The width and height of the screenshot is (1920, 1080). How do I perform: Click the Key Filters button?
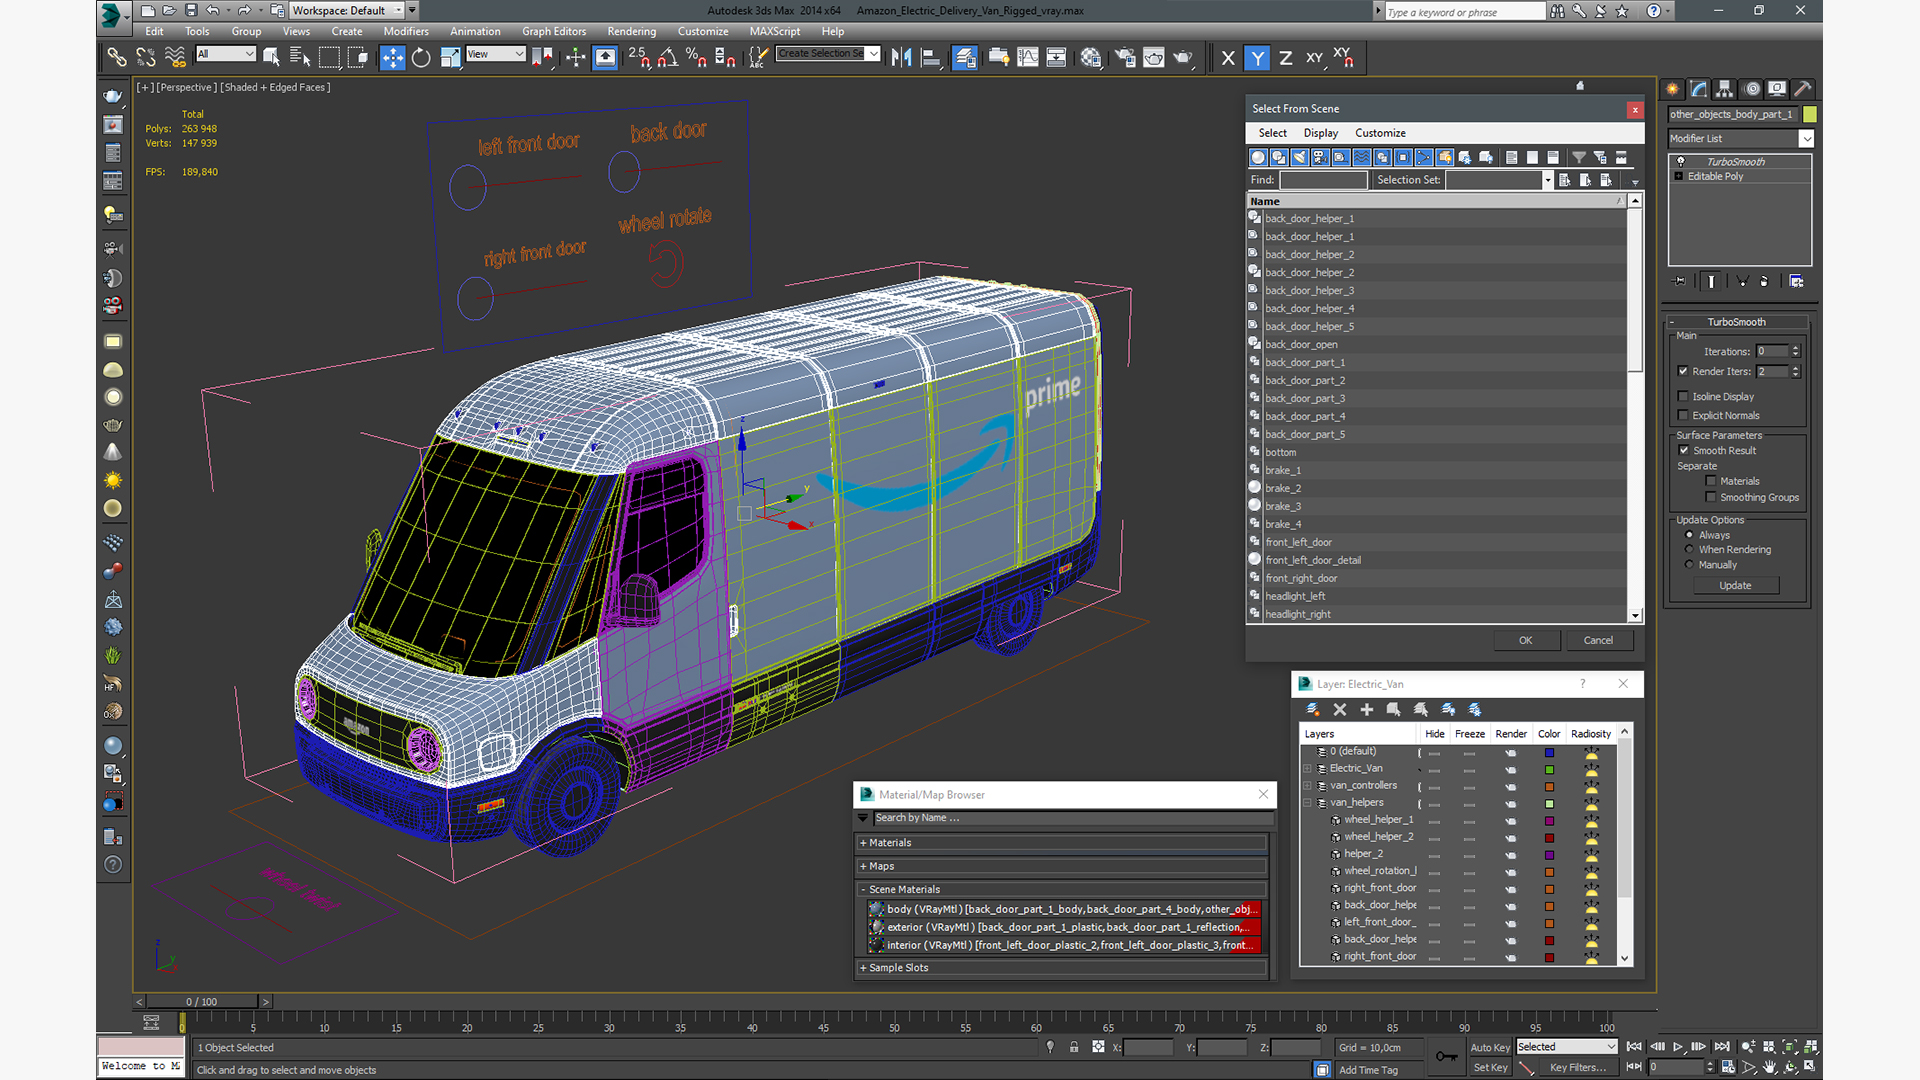click(x=1577, y=1067)
